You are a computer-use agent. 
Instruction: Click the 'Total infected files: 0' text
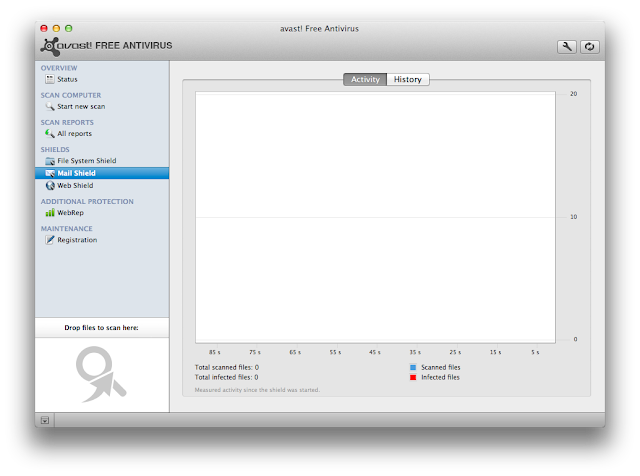pyautogui.click(x=227, y=377)
